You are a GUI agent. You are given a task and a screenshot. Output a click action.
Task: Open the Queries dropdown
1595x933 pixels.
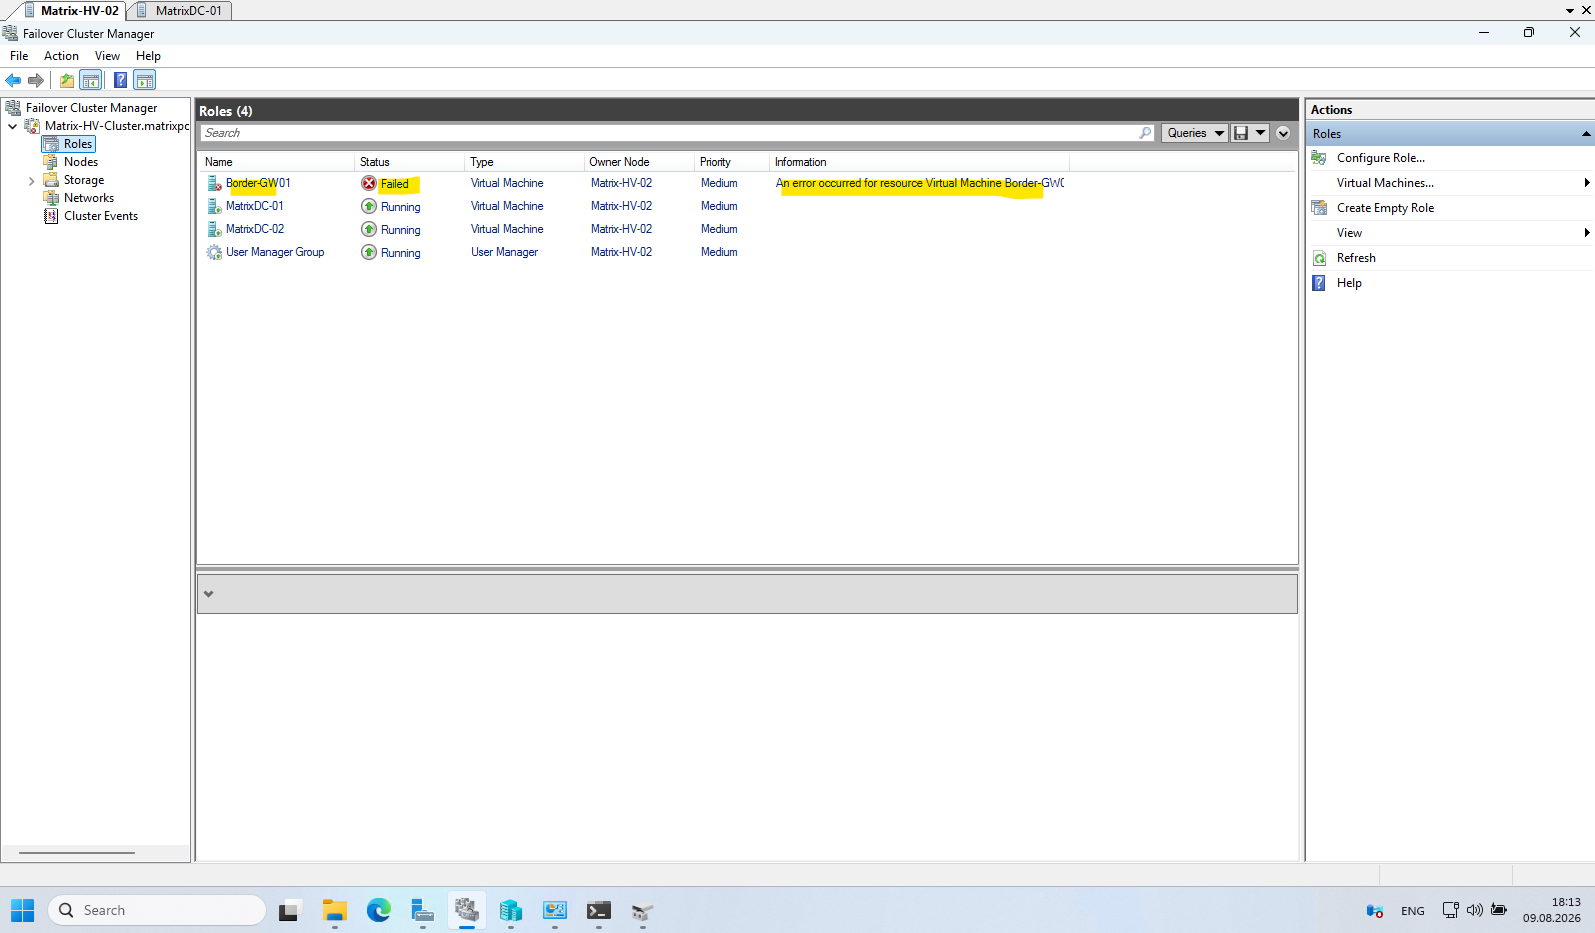pos(1195,133)
